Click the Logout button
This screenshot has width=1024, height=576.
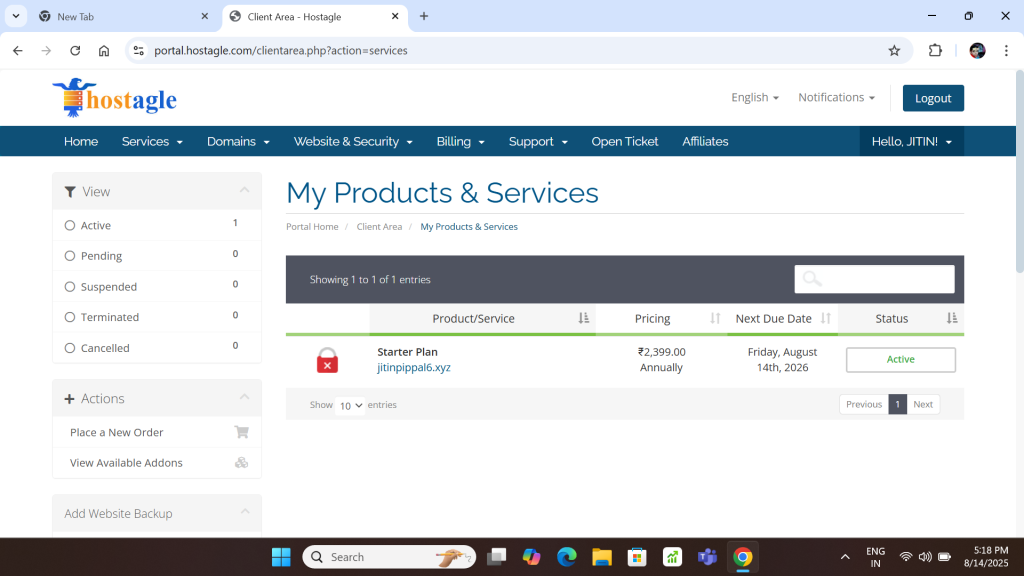[x=932, y=98]
